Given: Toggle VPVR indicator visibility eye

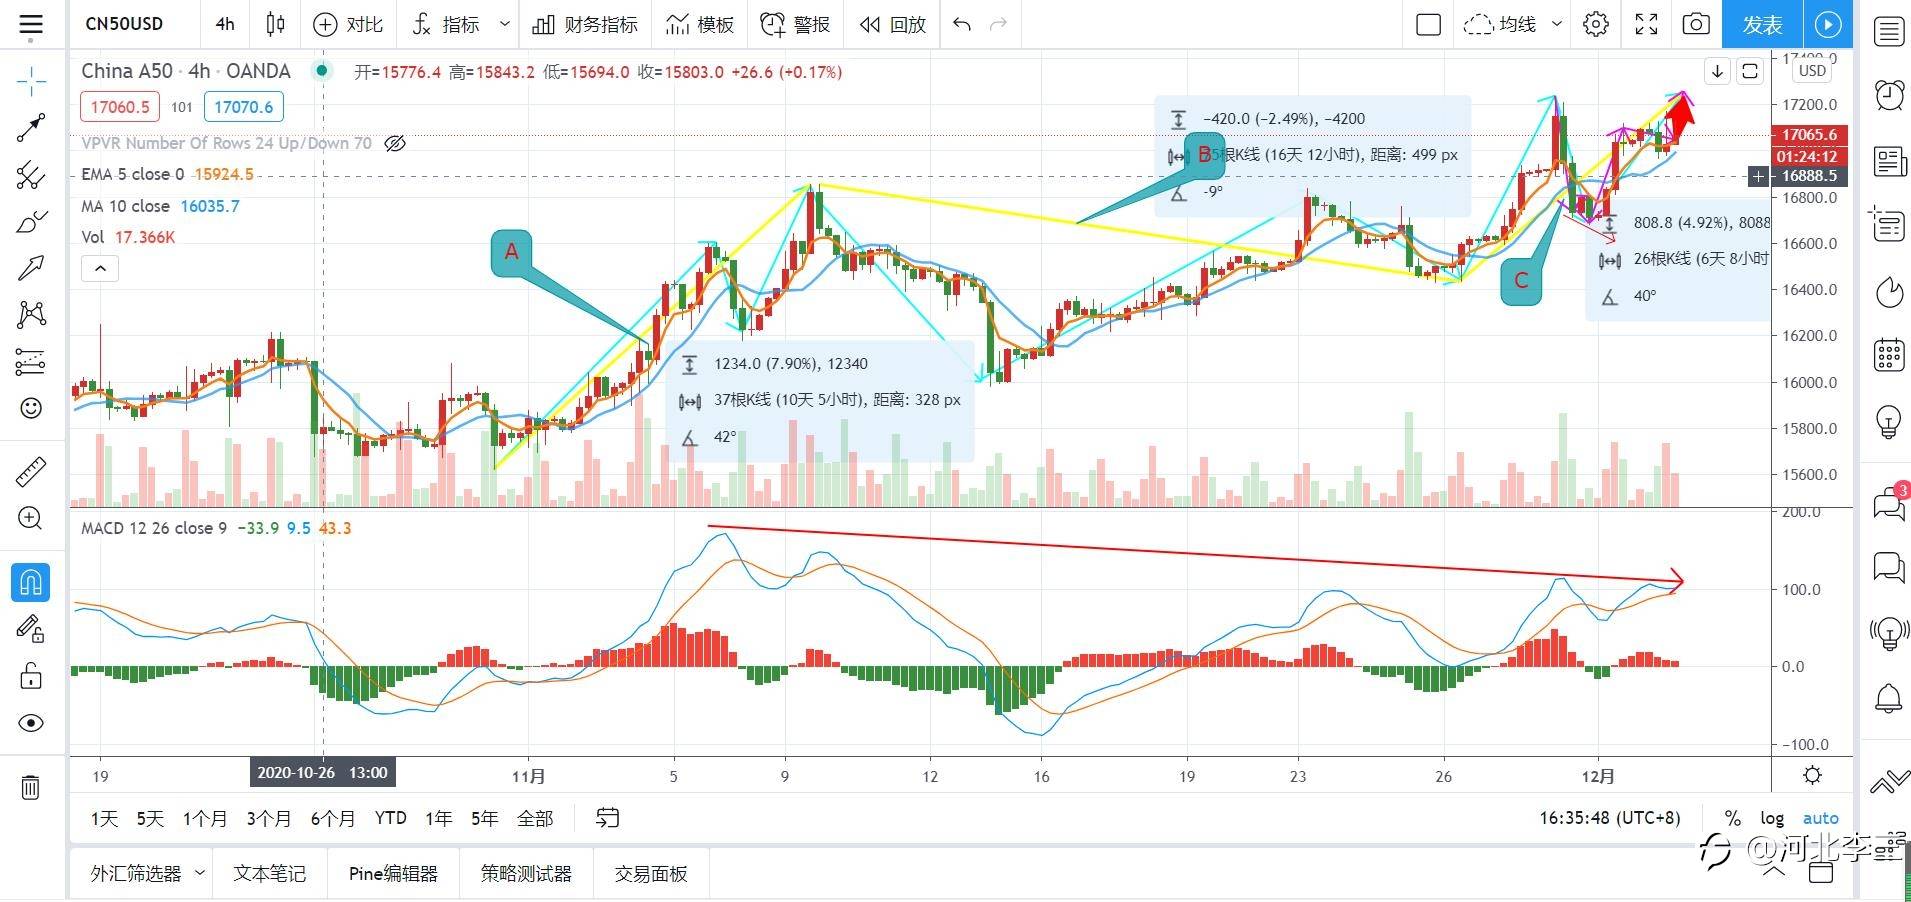Looking at the screenshot, I should point(395,143).
